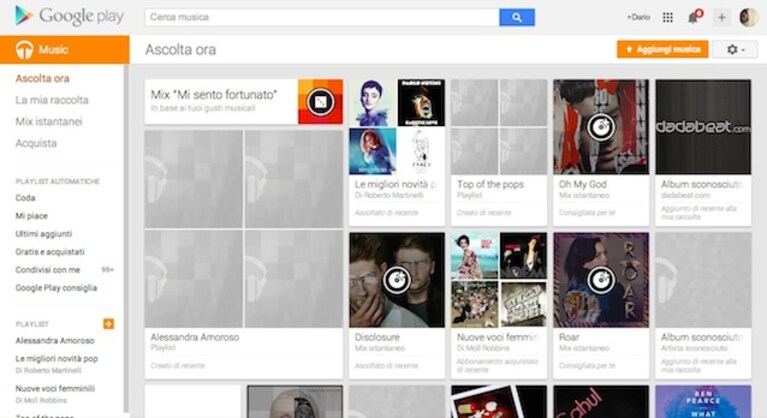Open Gratis e acquistati playlist

click(50, 252)
